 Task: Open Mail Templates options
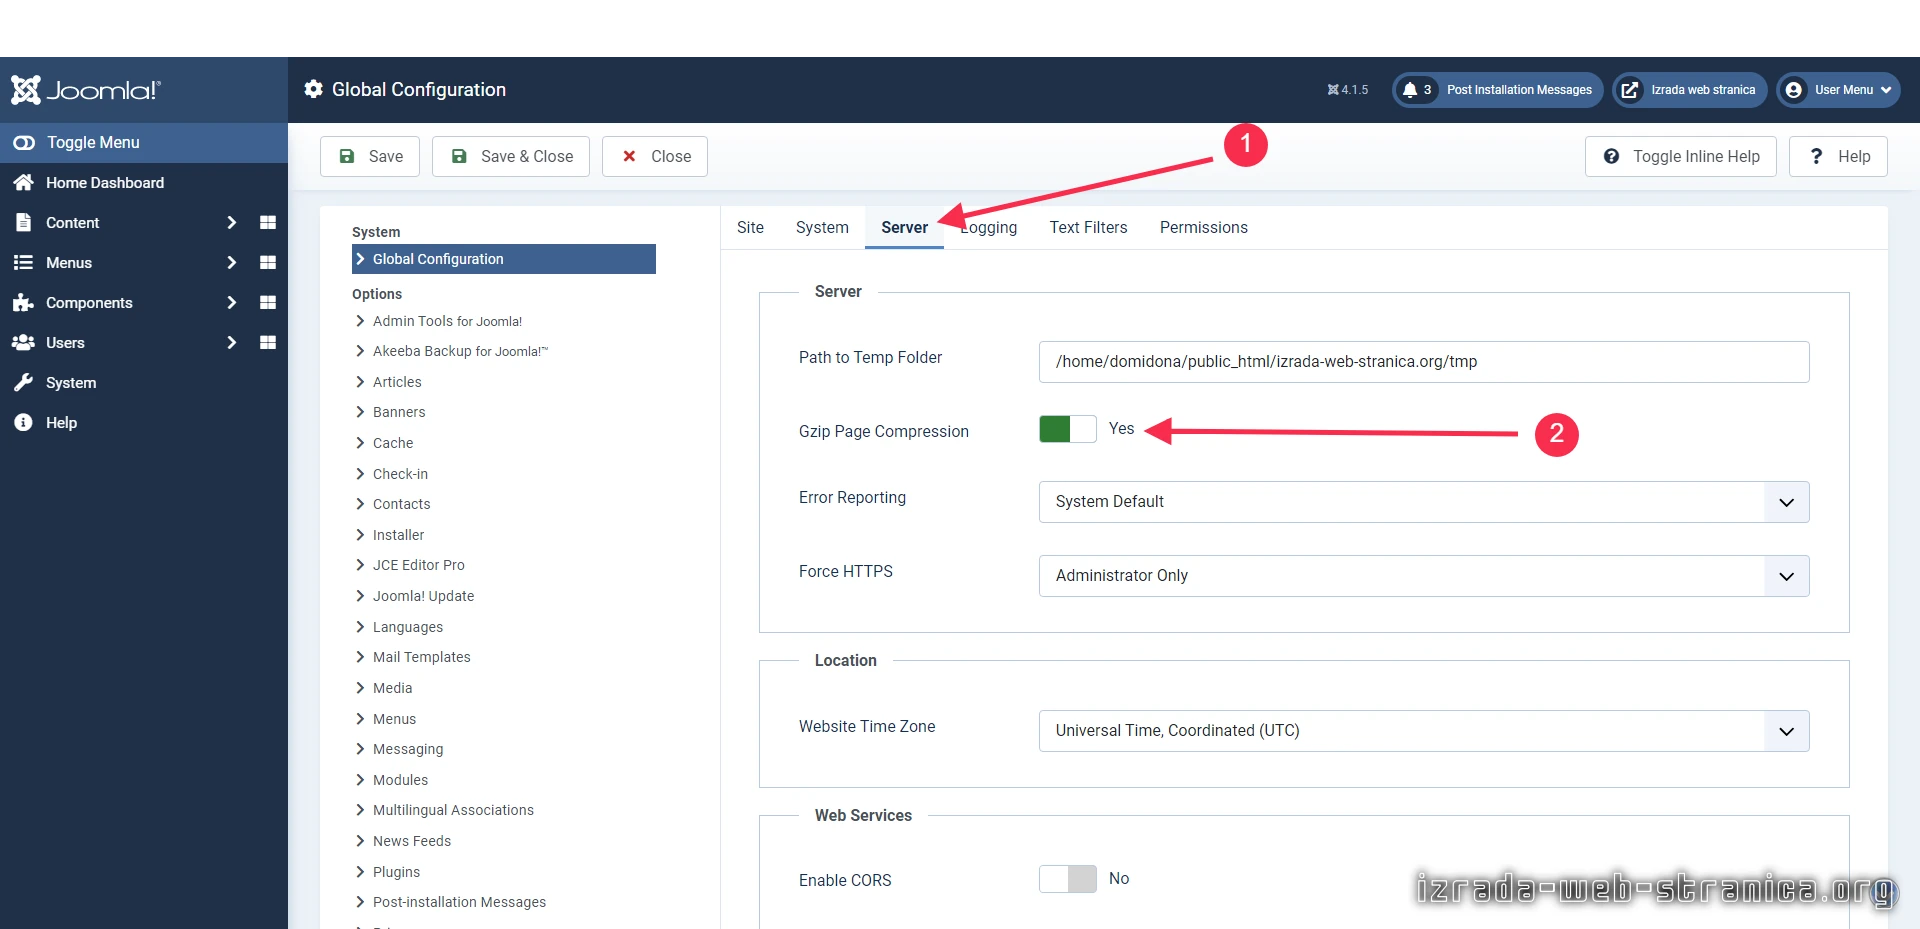[421, 657]
